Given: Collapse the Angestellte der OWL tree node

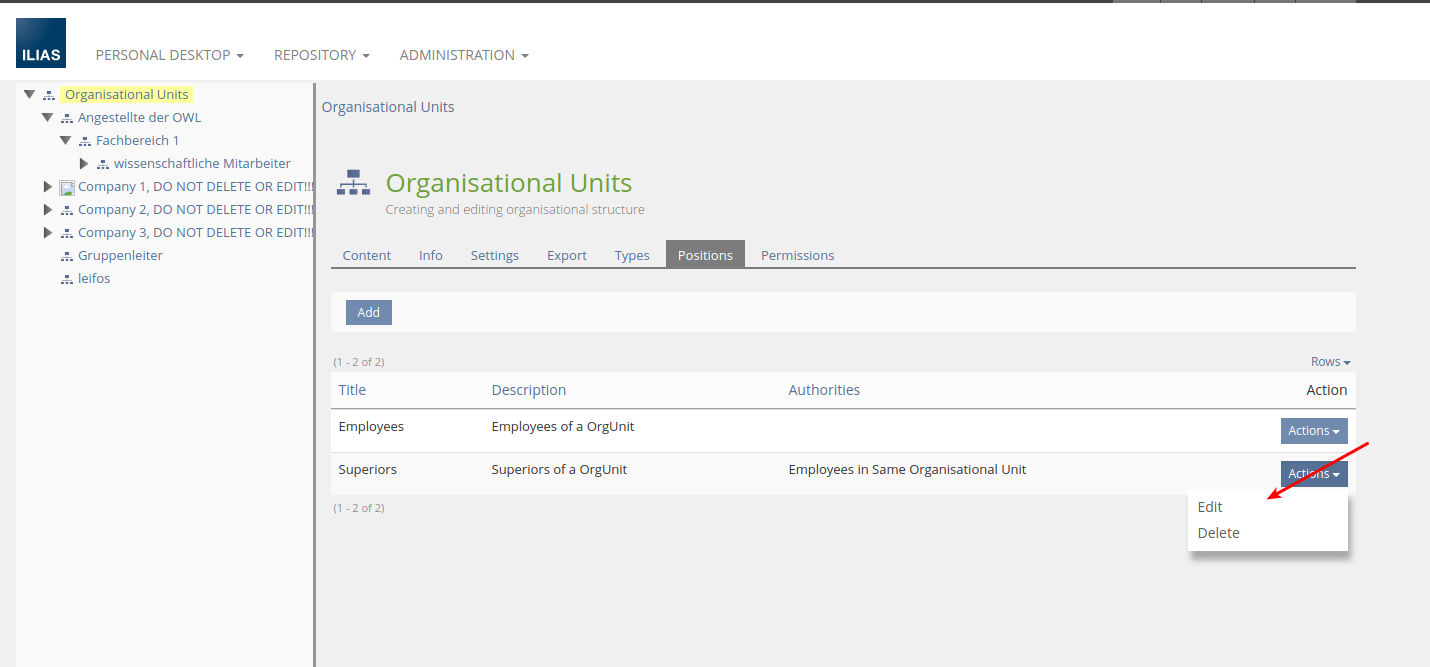Looking at the screenshot, I should pos(47,118).
